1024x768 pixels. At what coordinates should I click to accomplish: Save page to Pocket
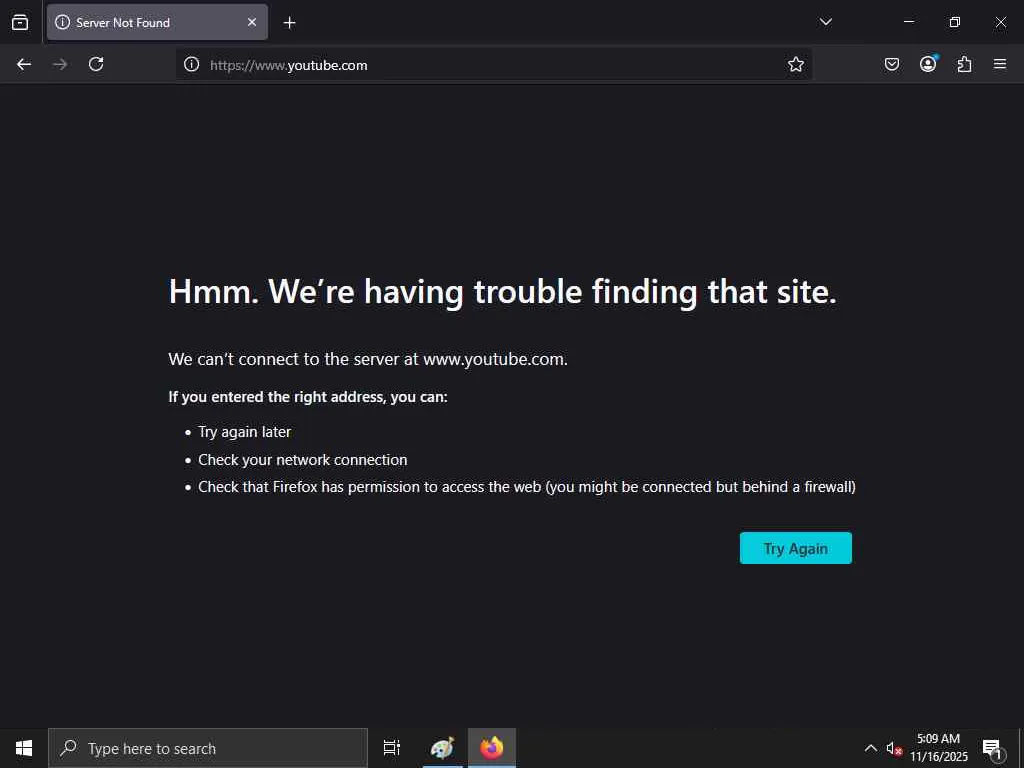coord(891,64)
